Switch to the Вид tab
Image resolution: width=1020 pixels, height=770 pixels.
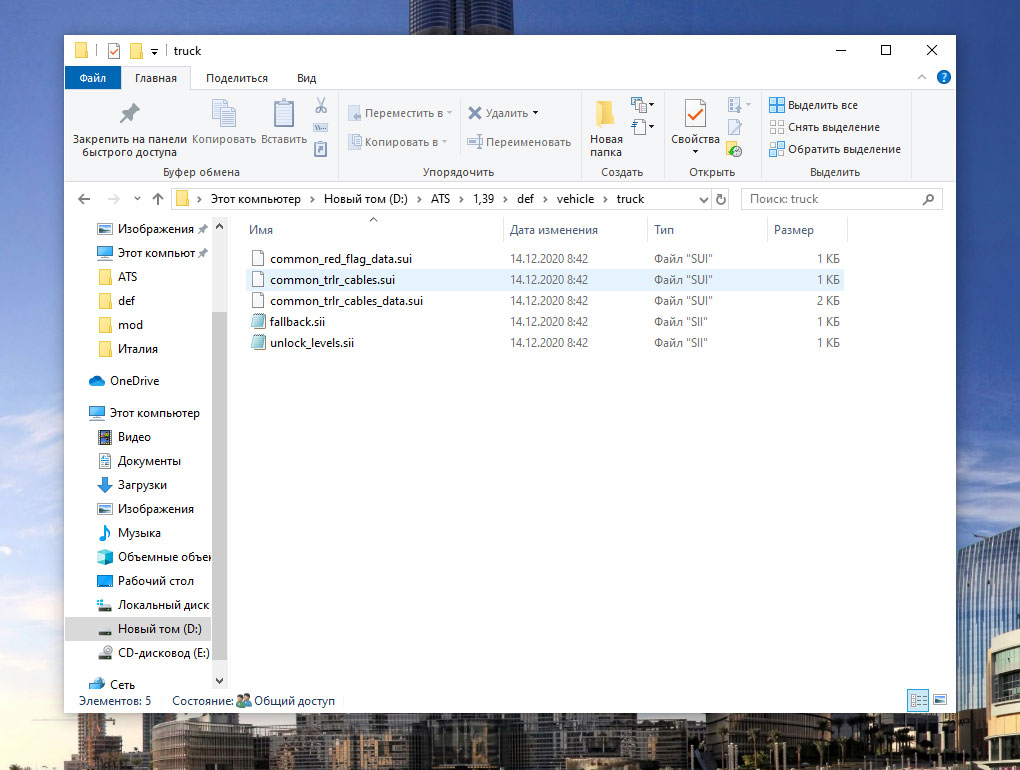(x=306, y=78)
